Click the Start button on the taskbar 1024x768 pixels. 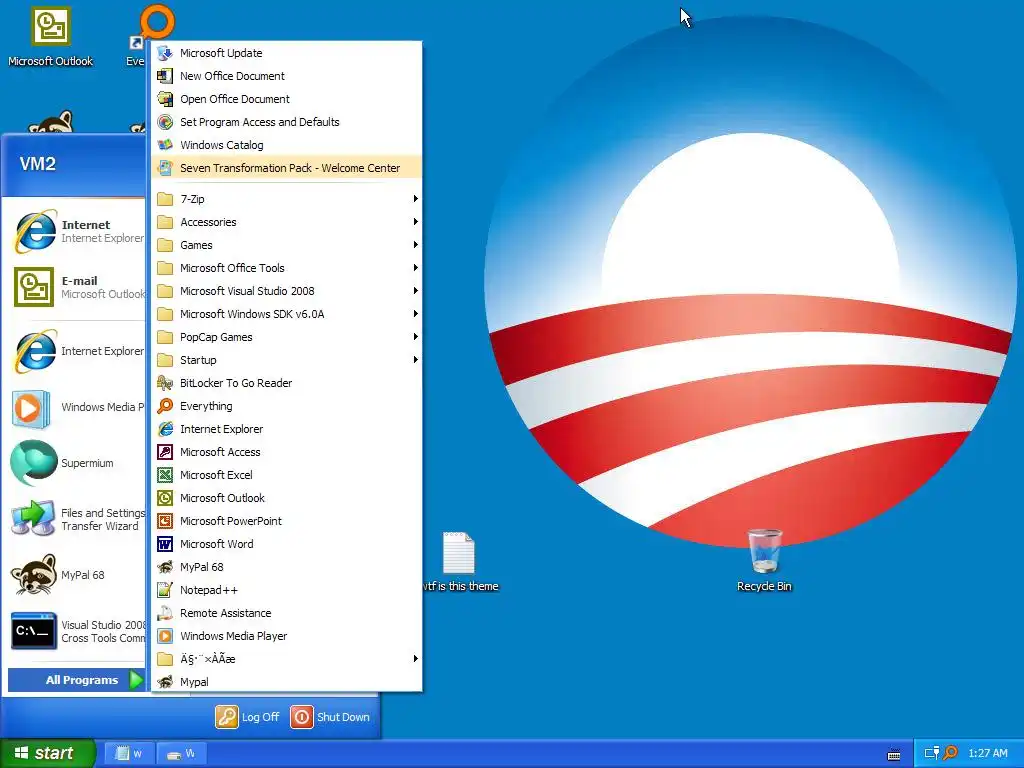47,753
